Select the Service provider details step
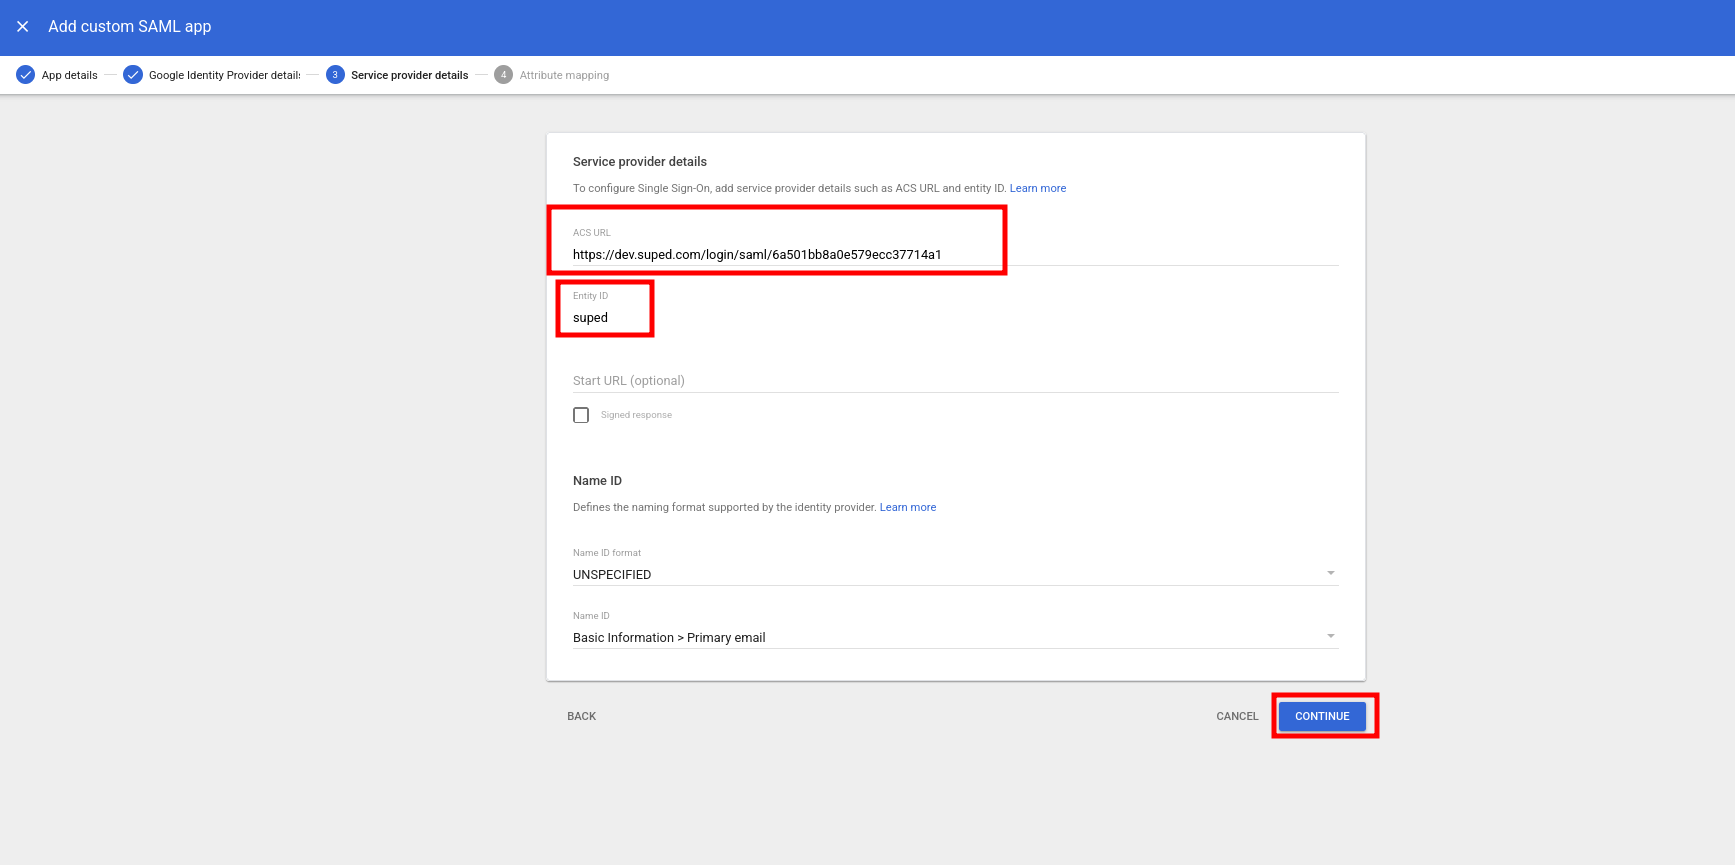Viewport: 1735px width, 865px height. pyautogui.click(x=410, y=75)
